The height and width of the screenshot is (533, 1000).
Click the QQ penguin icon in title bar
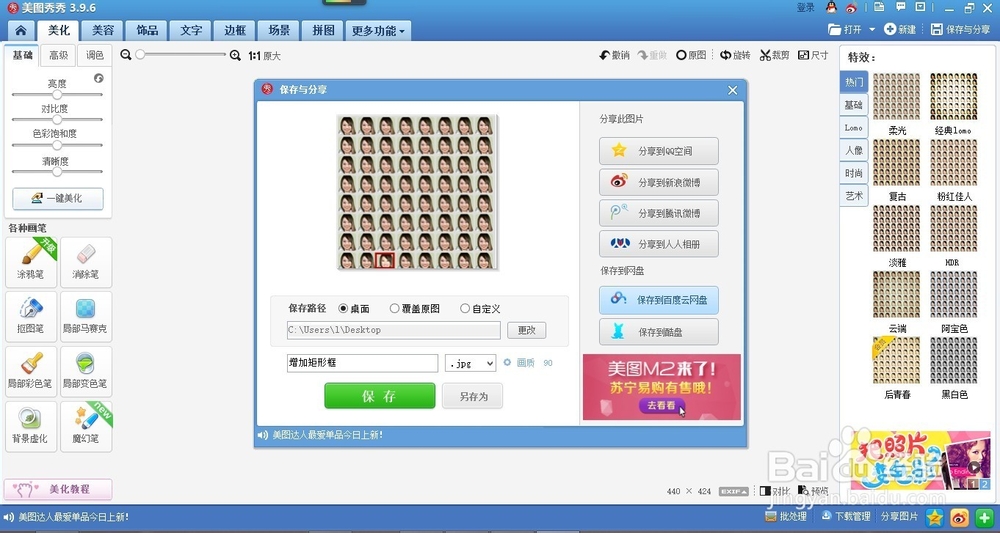pos(831,8)
